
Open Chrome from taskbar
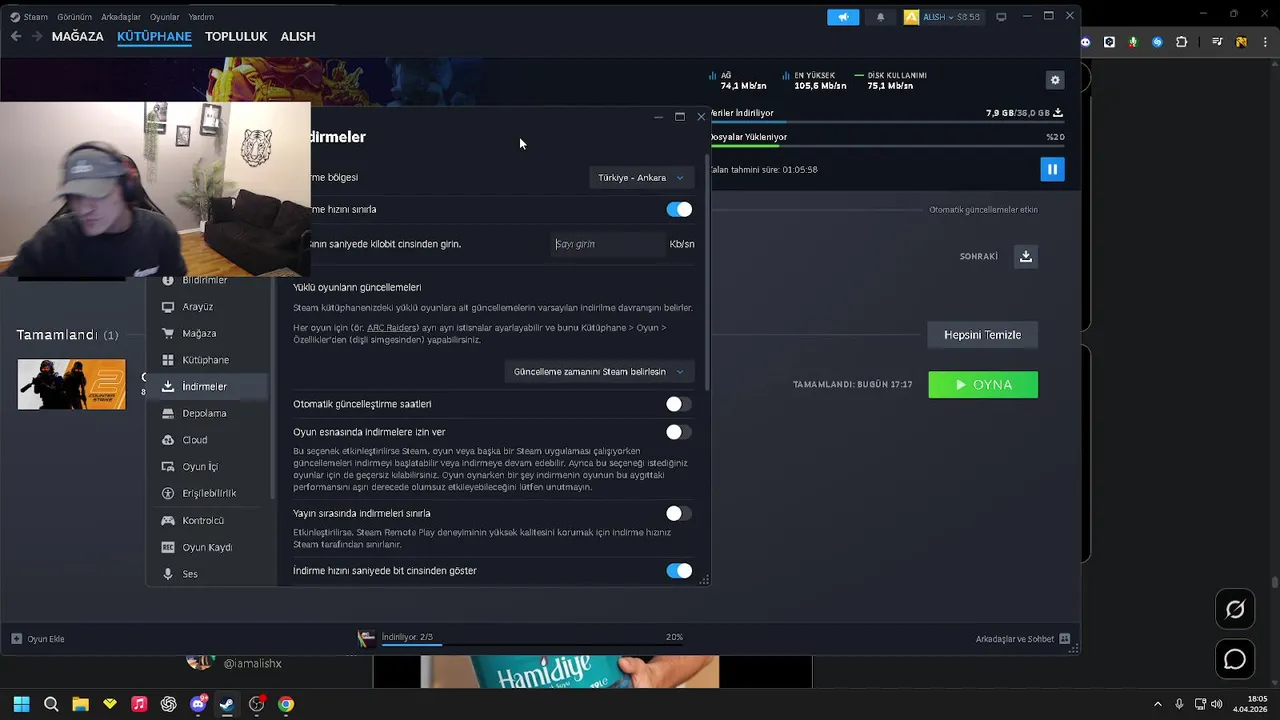tap(286, 704)
